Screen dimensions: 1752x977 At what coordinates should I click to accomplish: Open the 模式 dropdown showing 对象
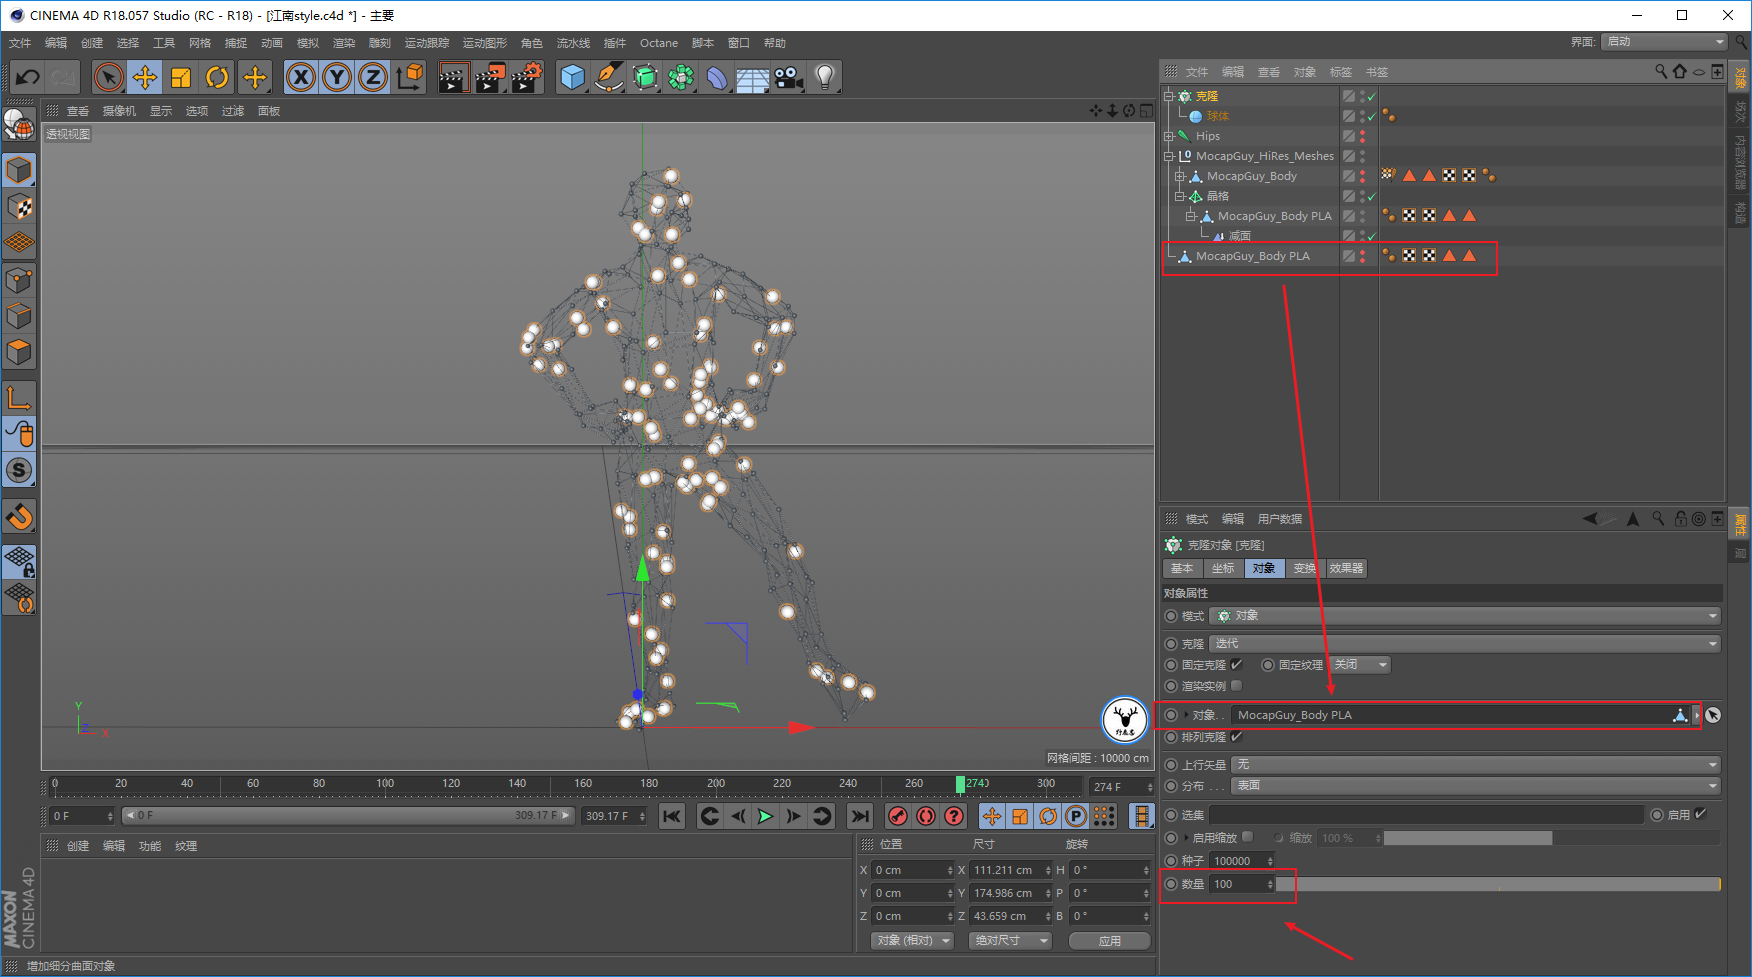pos(1465,616)
